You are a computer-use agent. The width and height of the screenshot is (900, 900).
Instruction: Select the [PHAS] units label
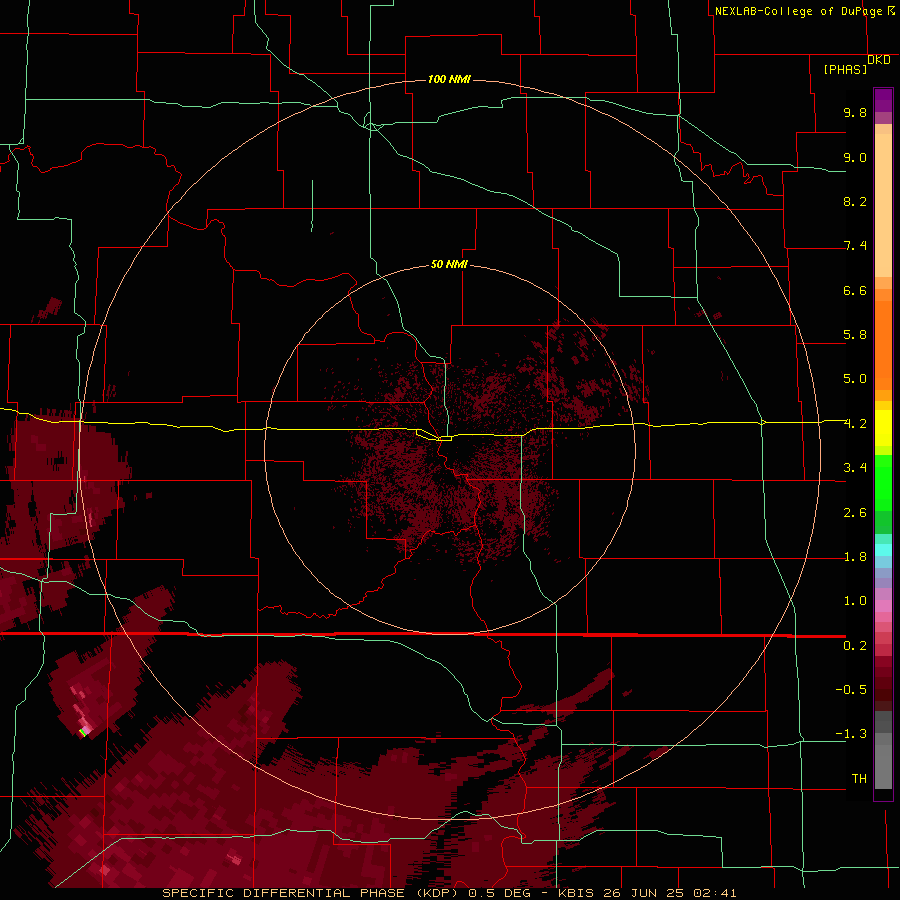coord(845,69)
